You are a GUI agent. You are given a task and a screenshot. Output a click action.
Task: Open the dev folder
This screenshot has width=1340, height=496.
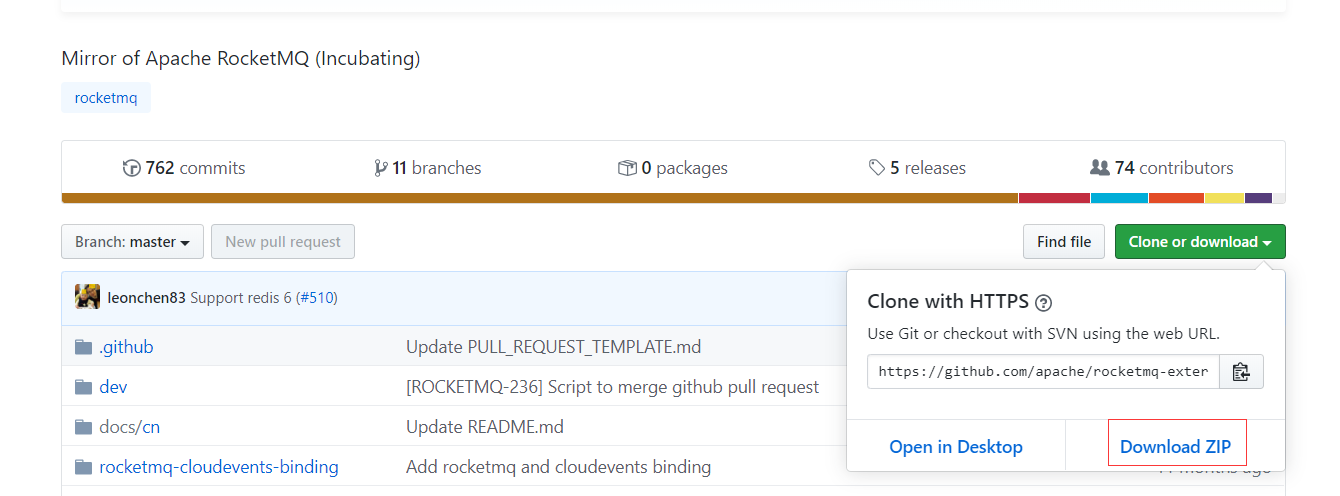tap(113, 387)
